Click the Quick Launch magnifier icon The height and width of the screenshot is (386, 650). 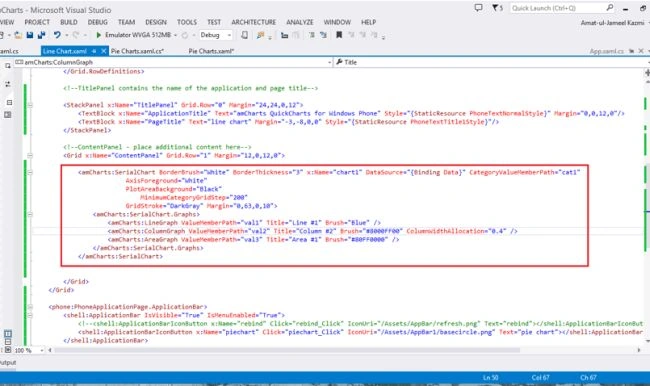[x=610, y=7]
